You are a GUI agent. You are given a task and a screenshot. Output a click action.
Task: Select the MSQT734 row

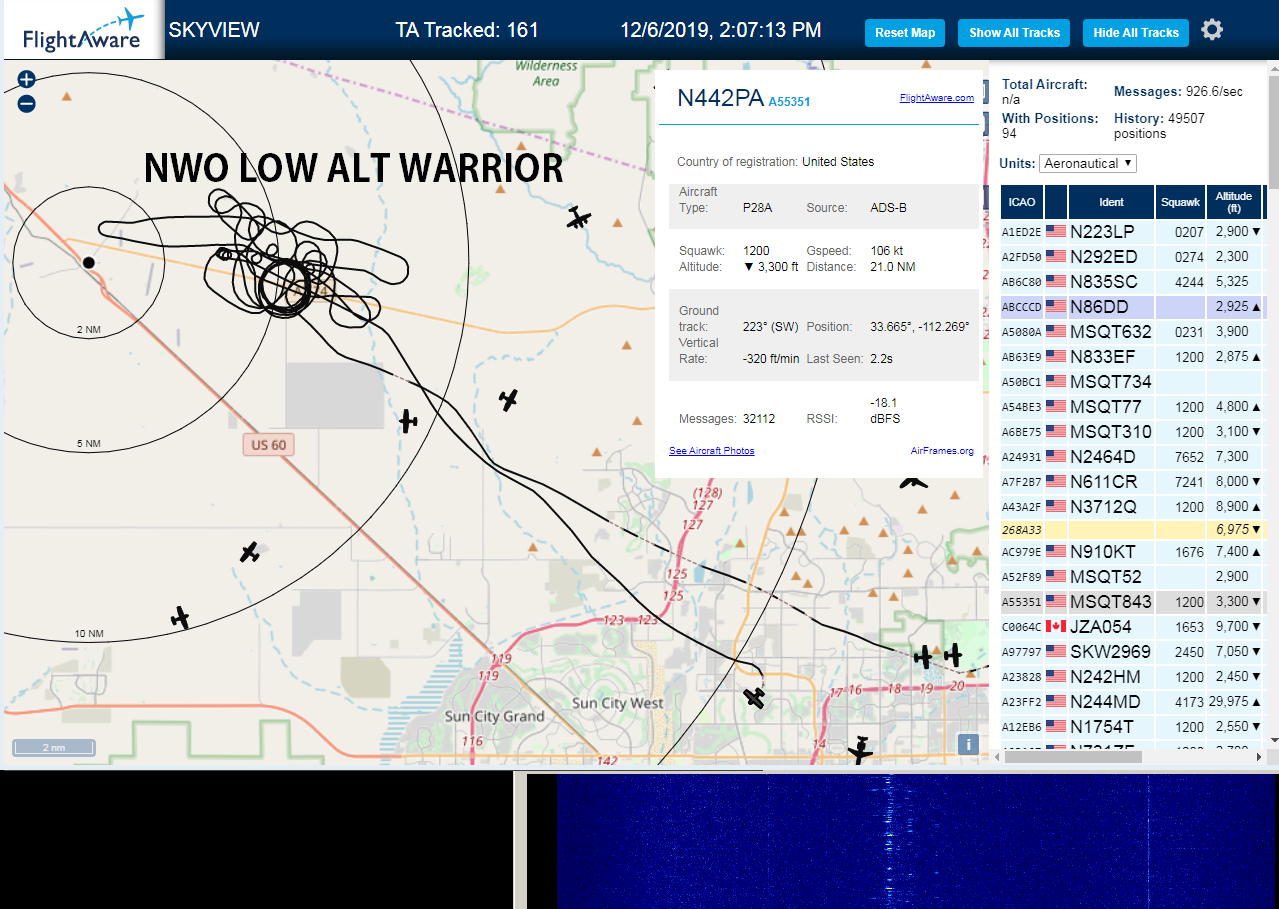(1134, 381)
